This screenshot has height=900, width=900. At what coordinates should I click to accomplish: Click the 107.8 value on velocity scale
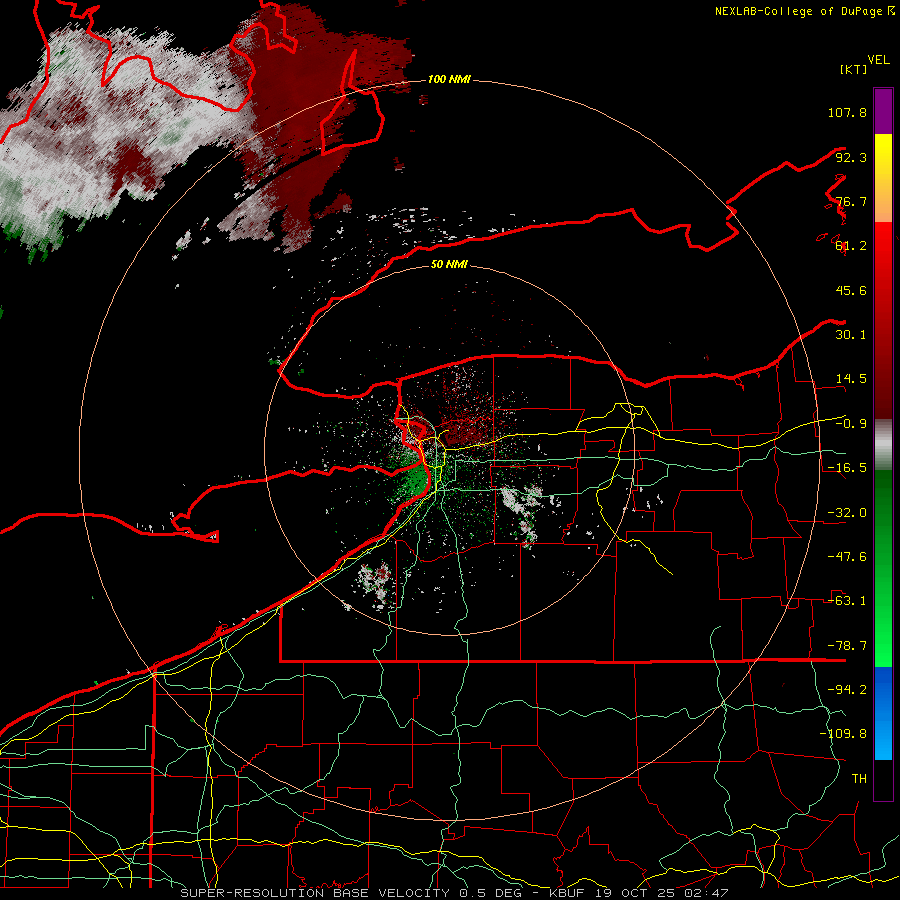[x=847, y=112]
